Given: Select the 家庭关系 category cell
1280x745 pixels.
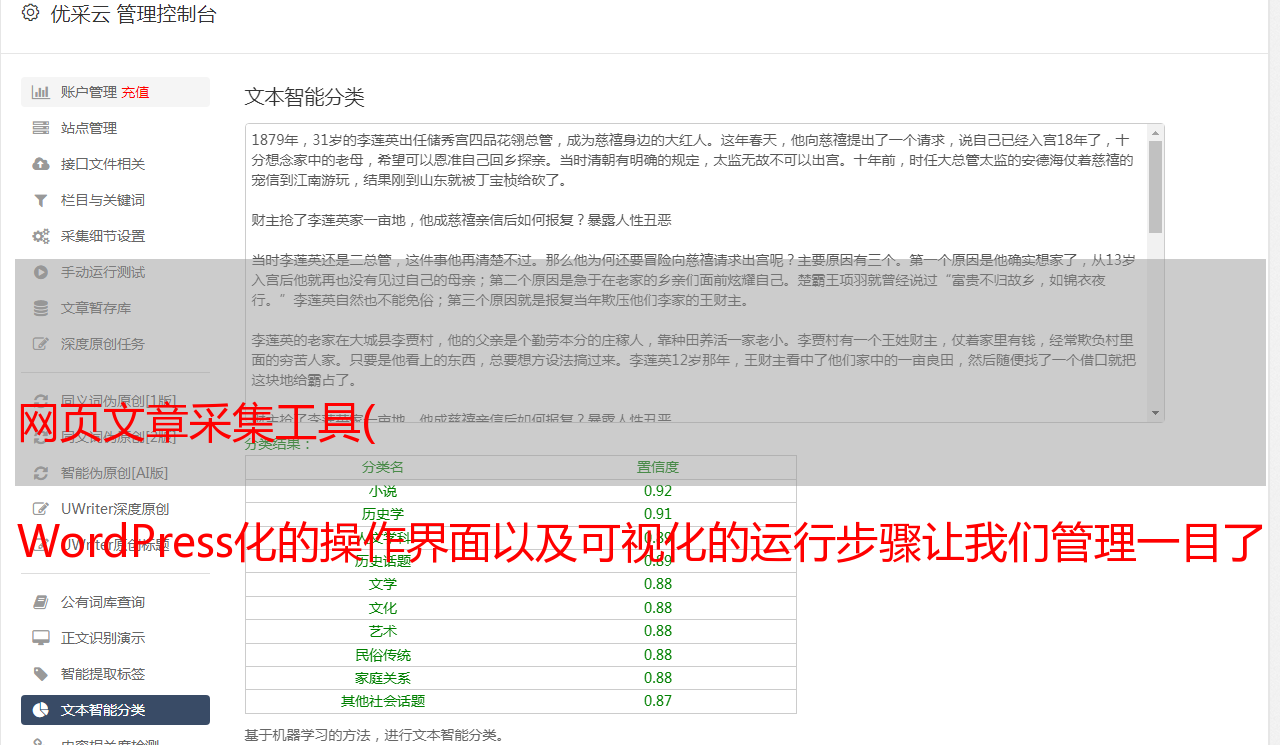Looking at the screenshot, I should click(x=383, y=678).
